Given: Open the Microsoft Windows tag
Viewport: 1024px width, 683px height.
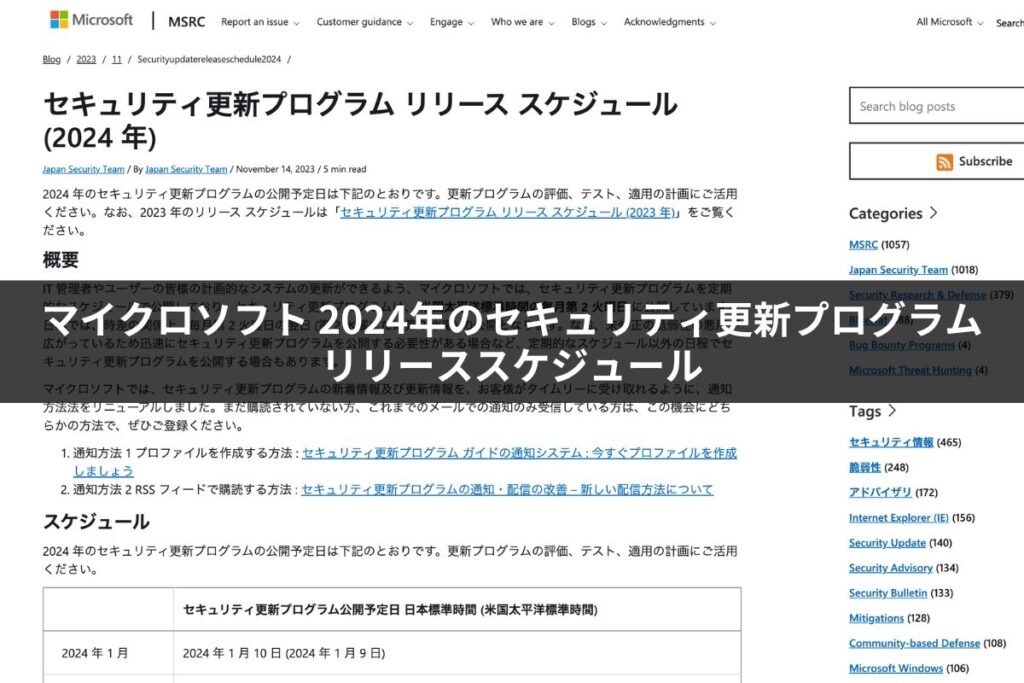Looking at the screenshot, I should 896,669.
